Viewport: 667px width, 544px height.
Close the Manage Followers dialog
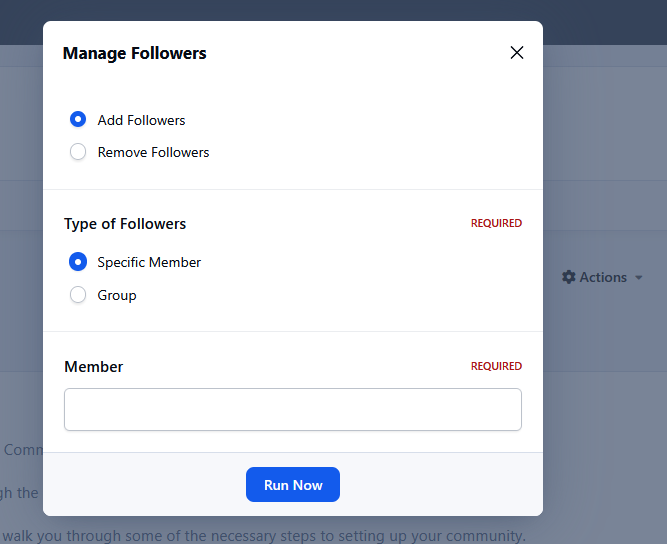(x=517, y=53)
